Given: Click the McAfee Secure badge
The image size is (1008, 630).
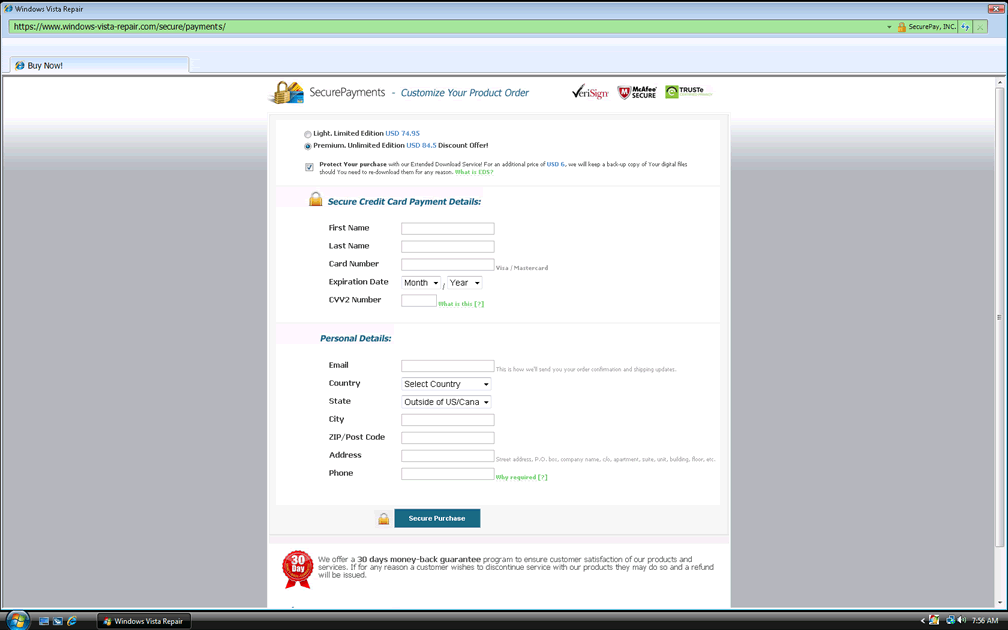Looking at the screenshot, I should click(x=637, y=92).
